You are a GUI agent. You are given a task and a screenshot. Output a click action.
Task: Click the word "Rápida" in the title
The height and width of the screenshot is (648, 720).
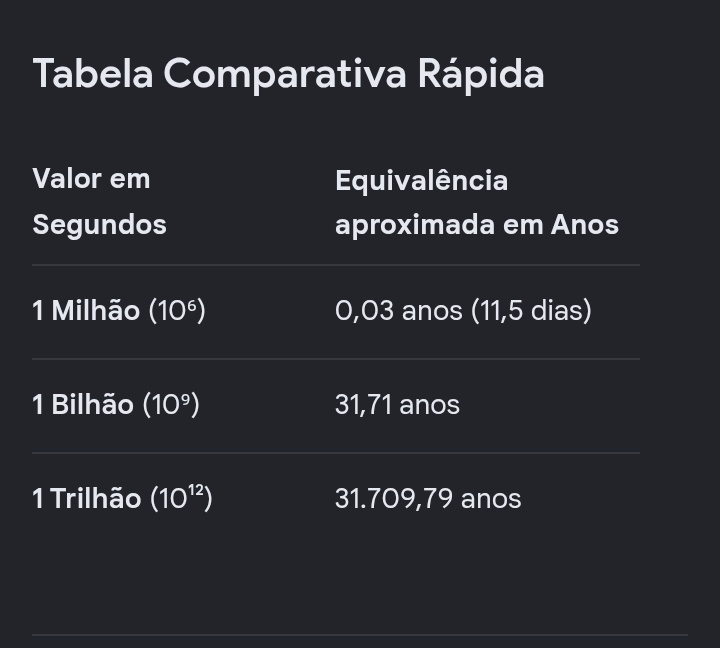[481, 73]
